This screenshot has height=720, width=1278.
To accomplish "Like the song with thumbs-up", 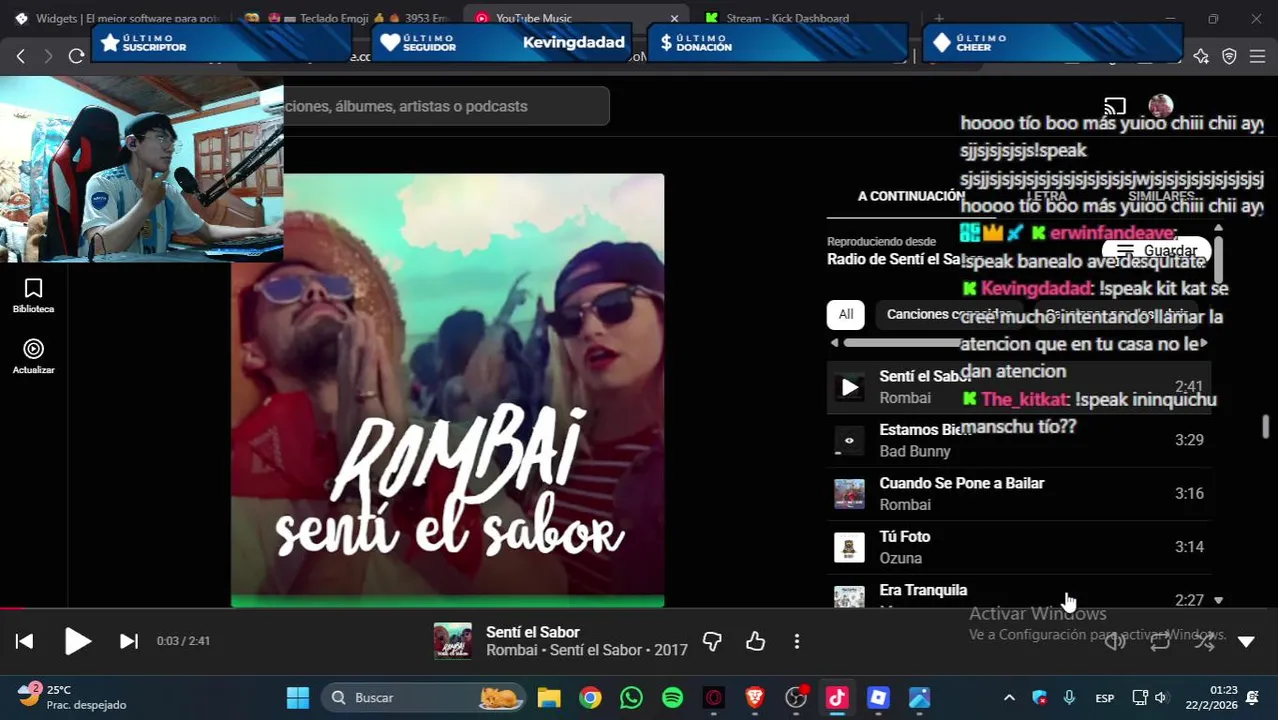I will (755, 641).
